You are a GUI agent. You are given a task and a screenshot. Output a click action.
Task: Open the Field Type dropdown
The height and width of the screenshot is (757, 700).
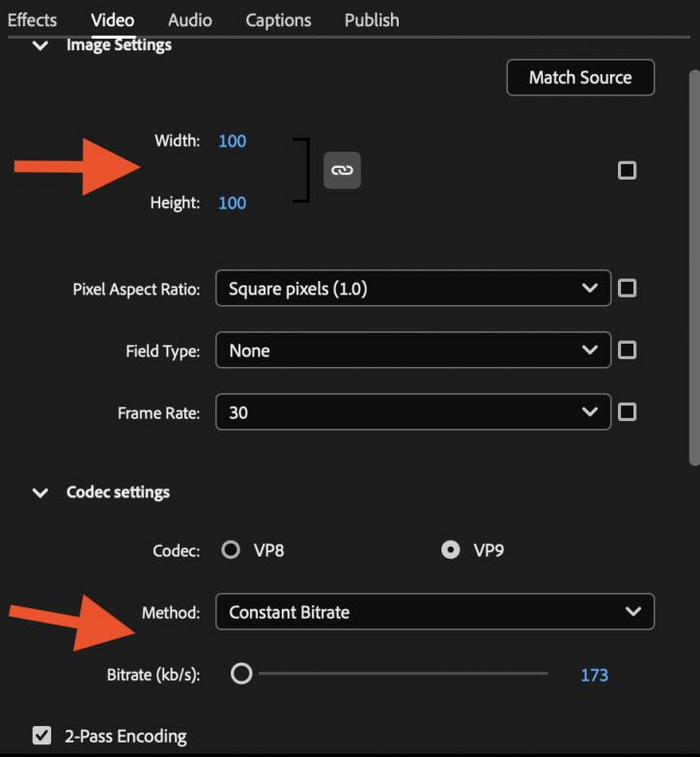[412, 351]
